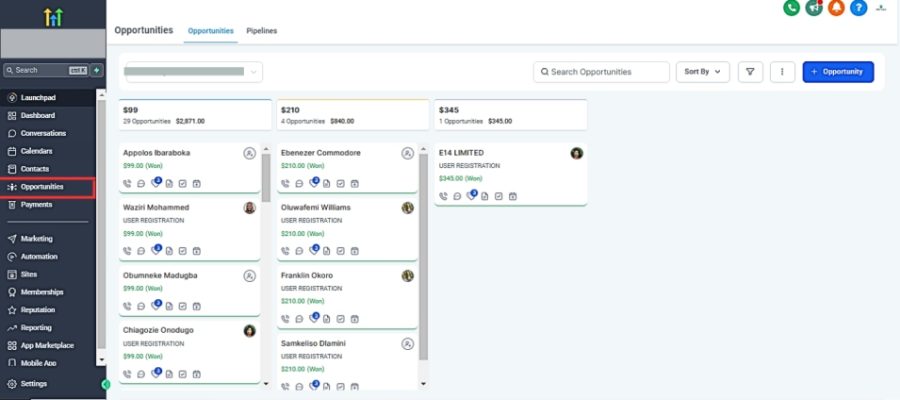This screenshot has height=400, width=900.
Task: Click calendar icon on E14 LIMITED card
Action: (x=511, y=196)
